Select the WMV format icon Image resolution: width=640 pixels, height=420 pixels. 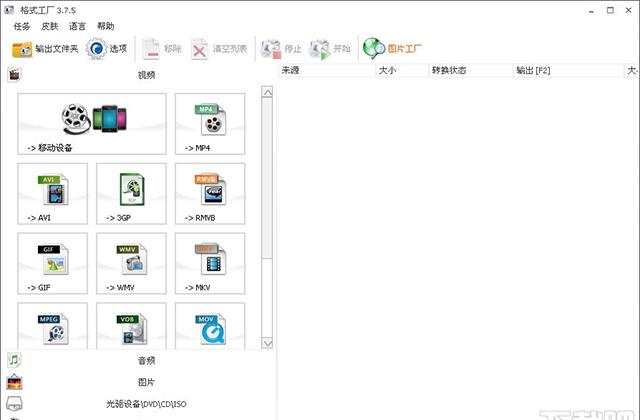coord(132,264)
